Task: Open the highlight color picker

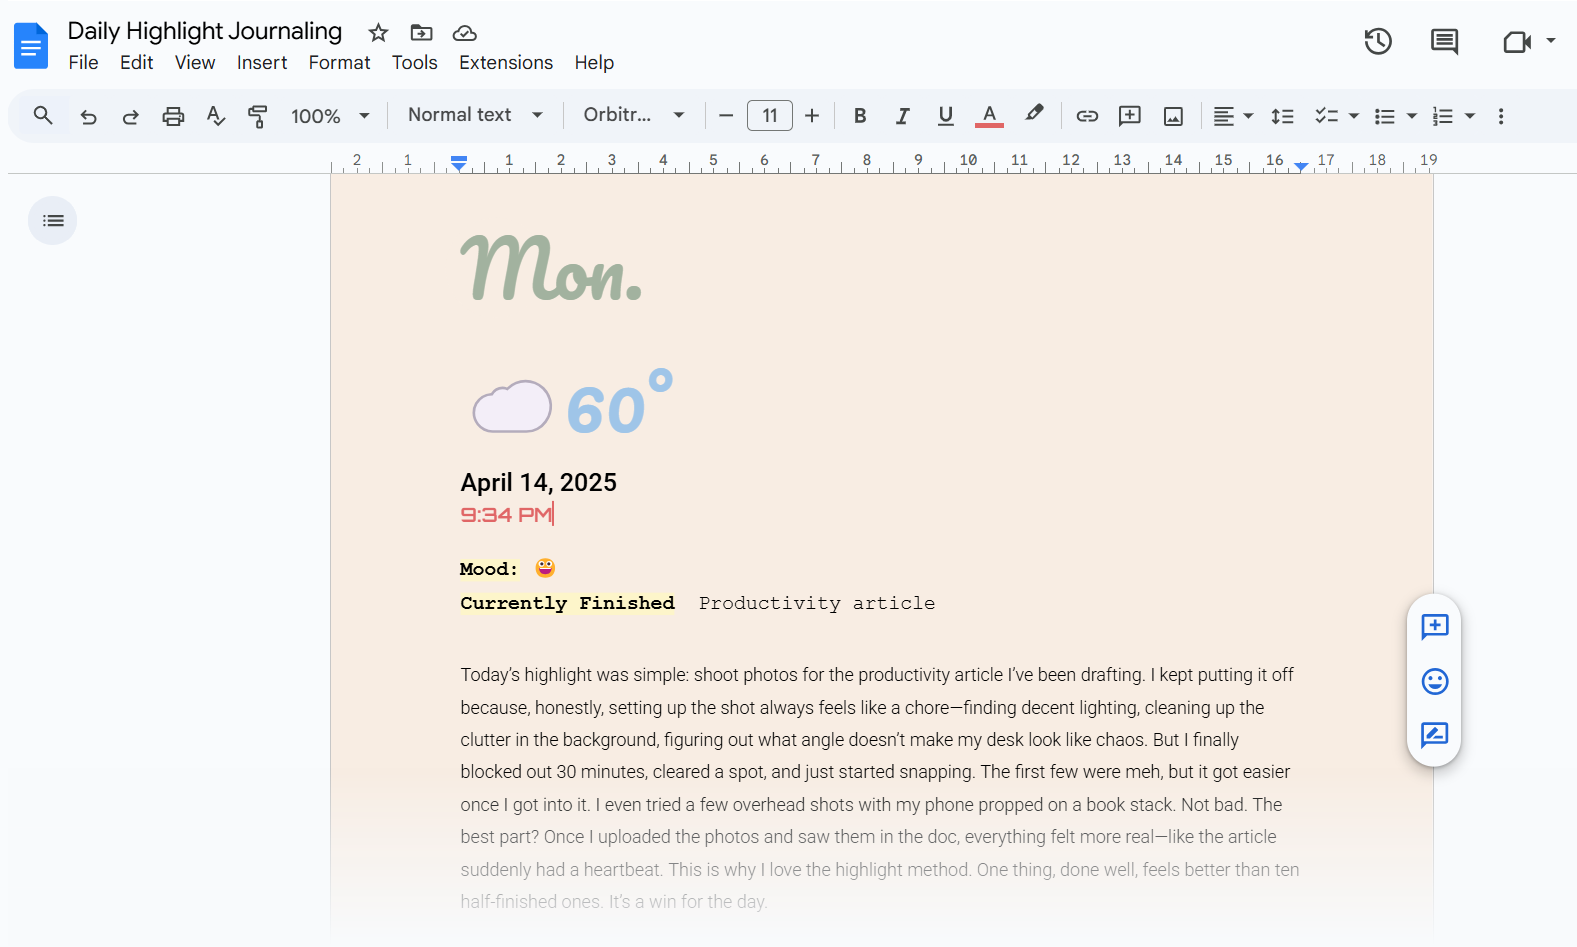Action: tap(1034, 114)
